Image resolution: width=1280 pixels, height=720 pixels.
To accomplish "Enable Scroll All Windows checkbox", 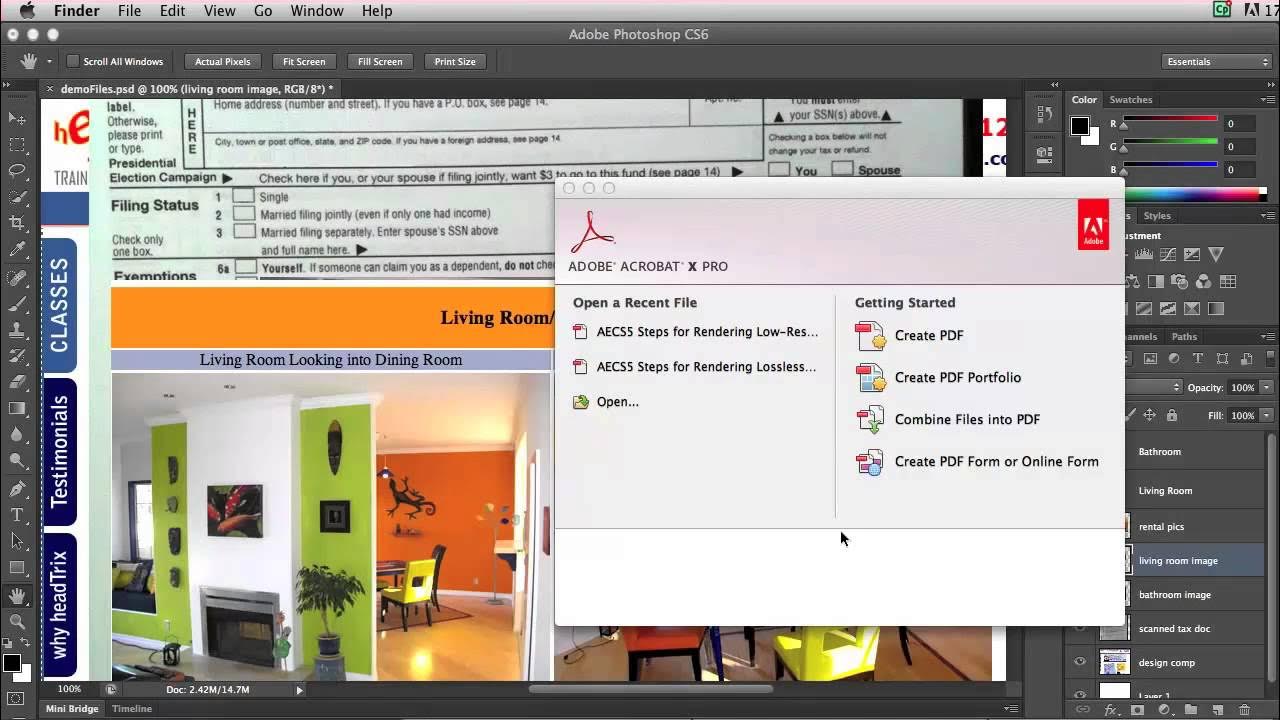I will 73,61.
